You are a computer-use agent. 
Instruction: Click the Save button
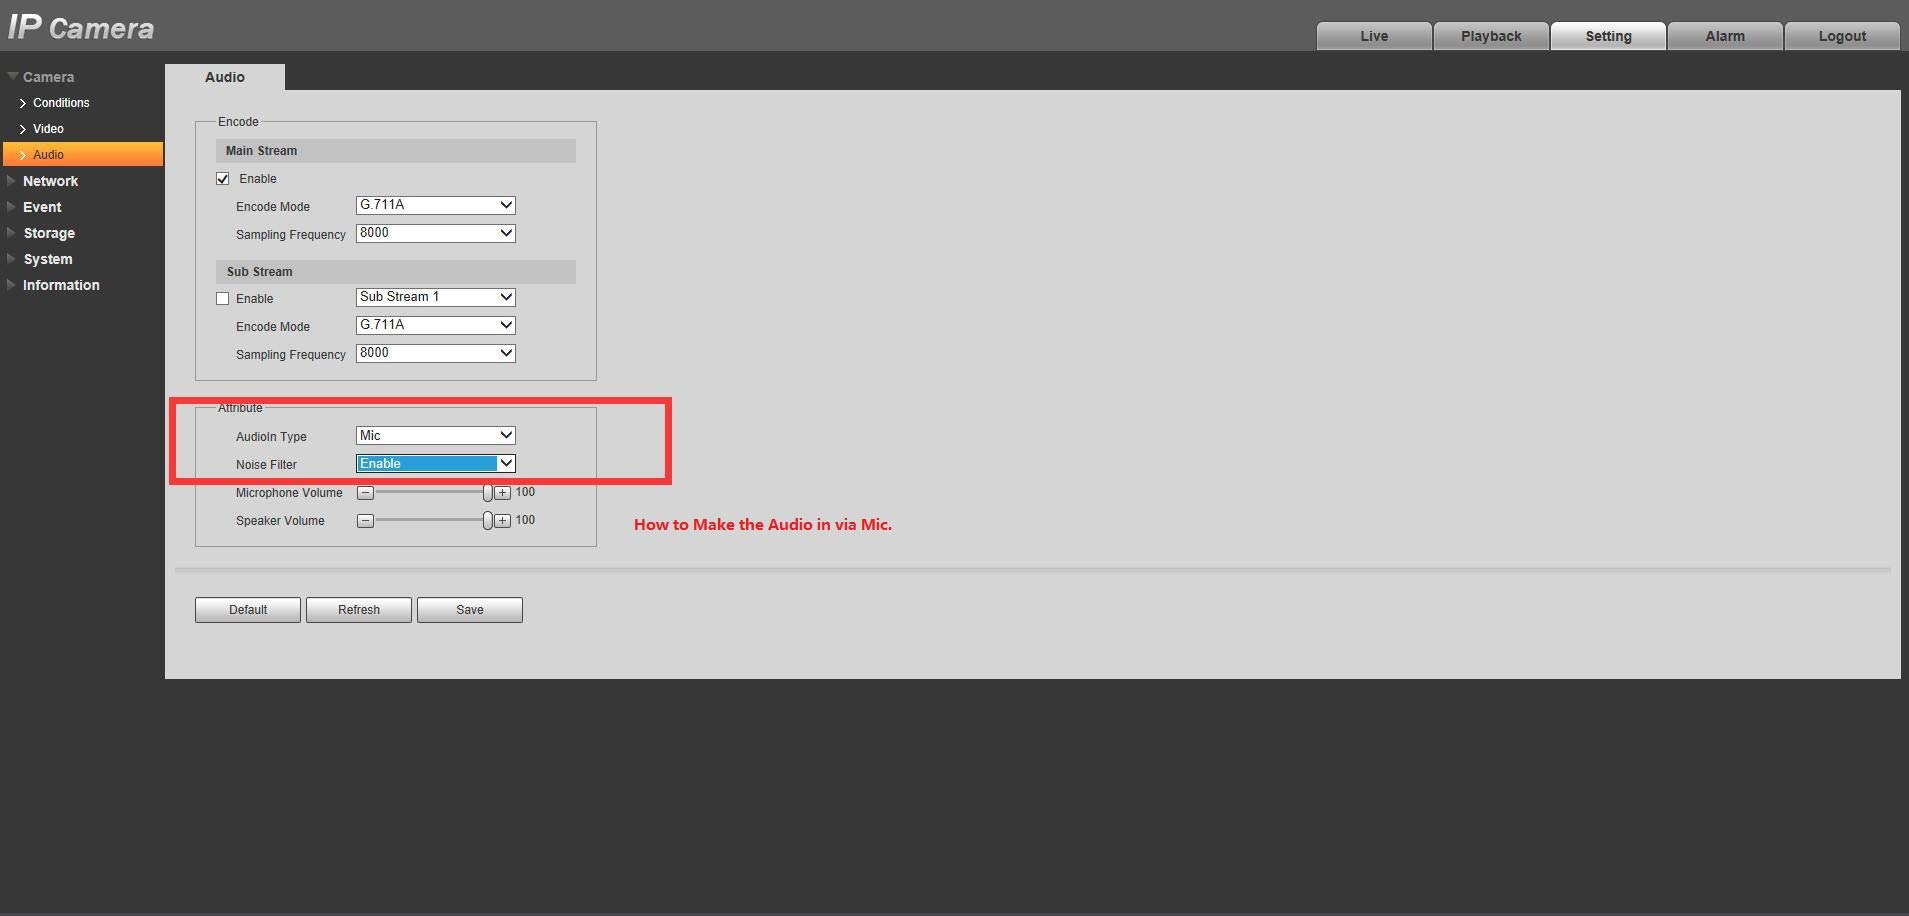[x=470, y=610]
